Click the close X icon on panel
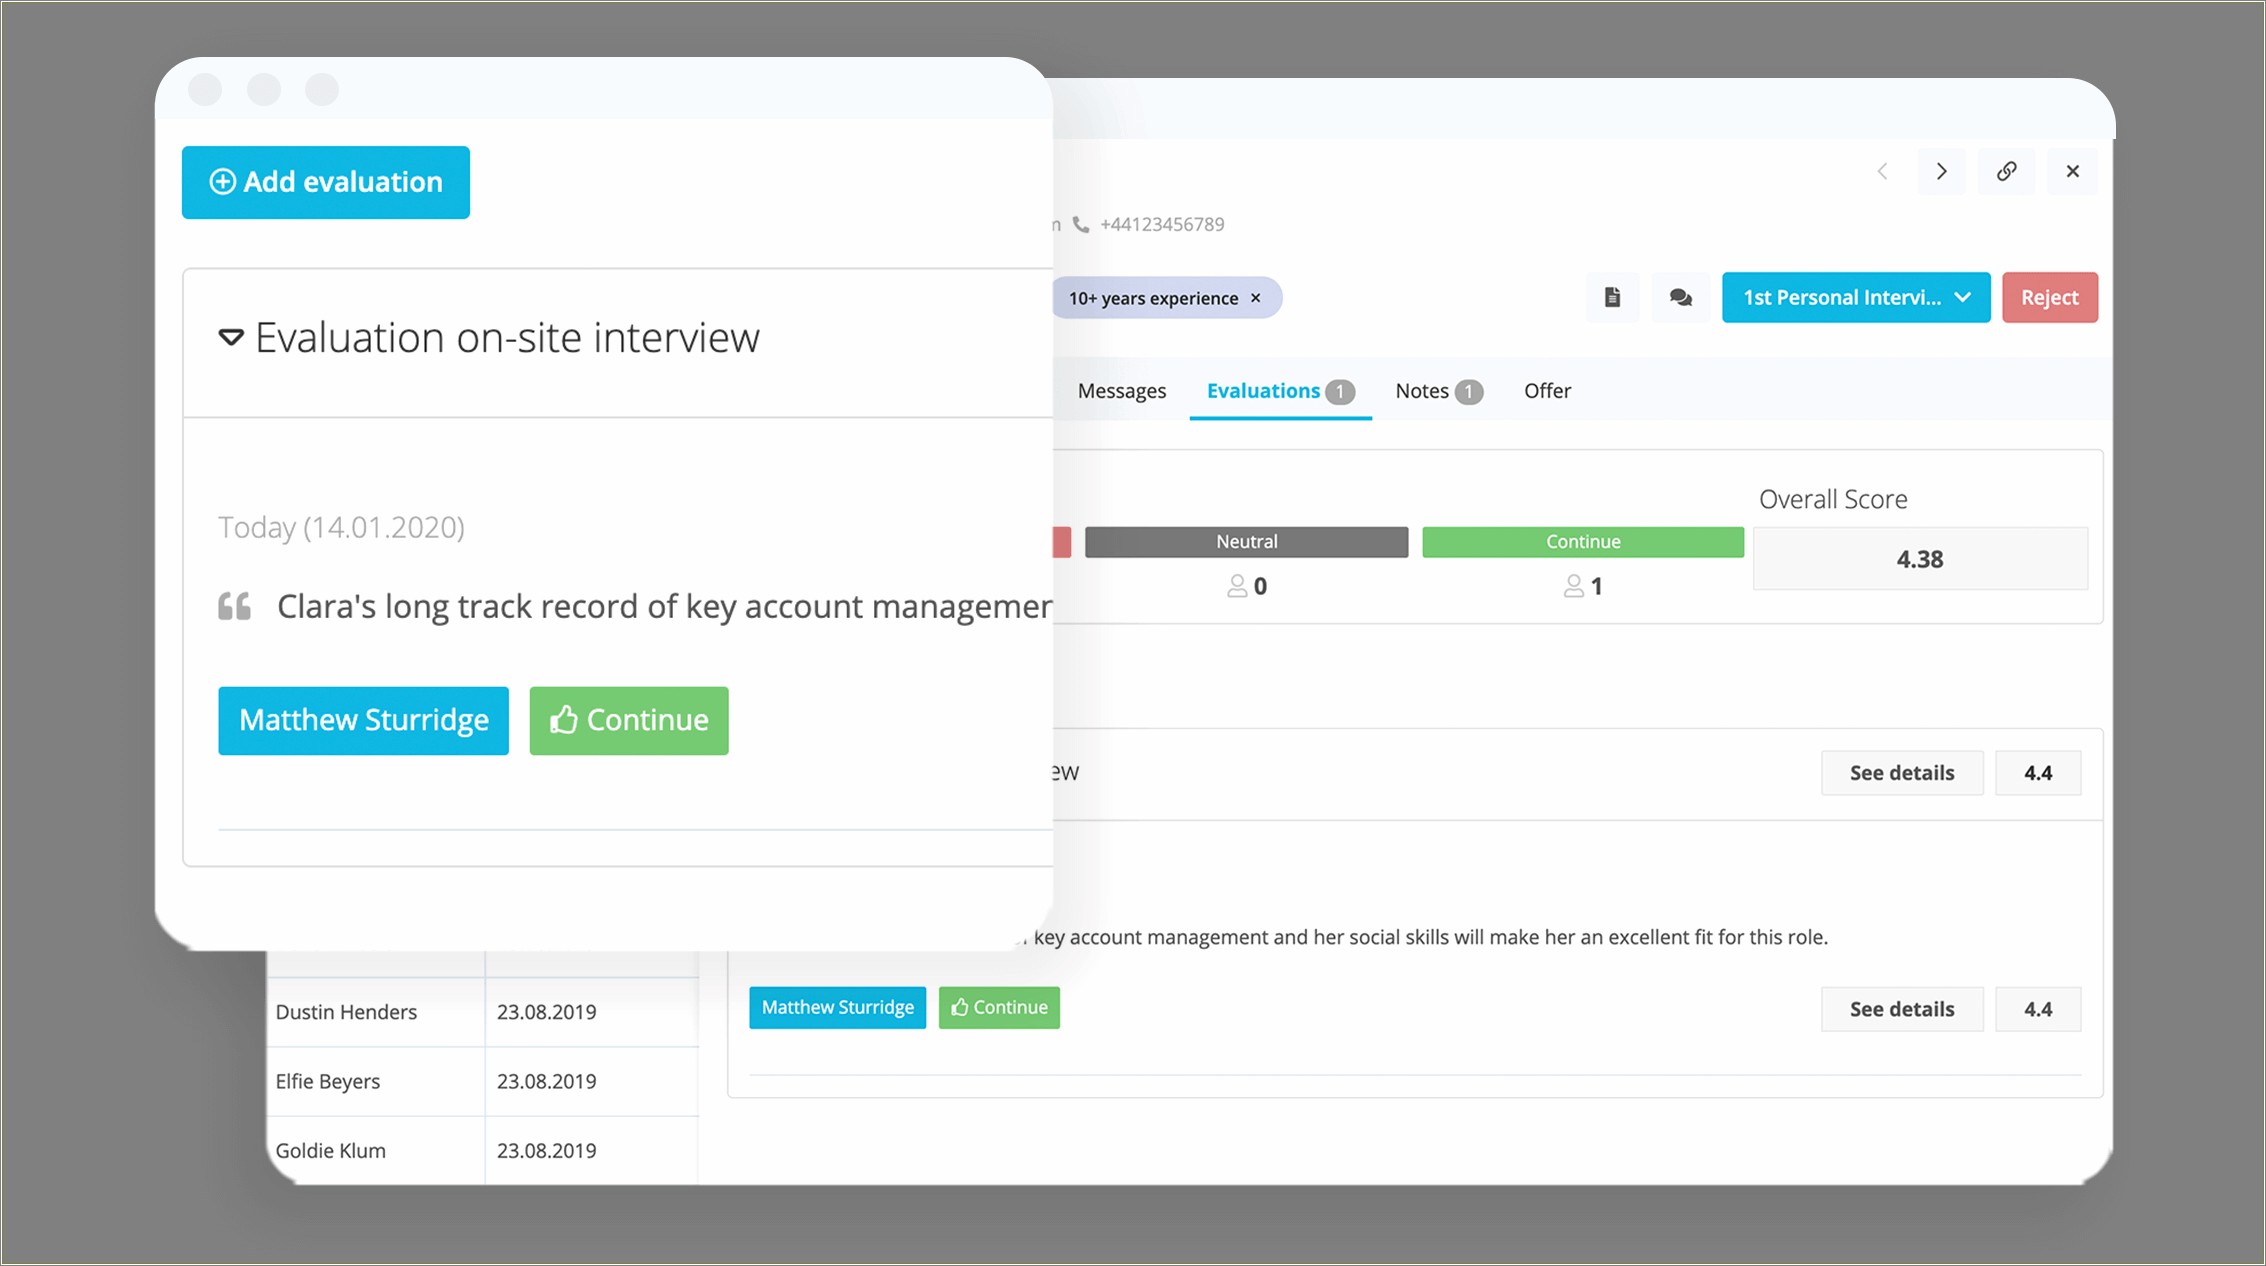Screen dimensions: 2266x1266 point(2071,171)
